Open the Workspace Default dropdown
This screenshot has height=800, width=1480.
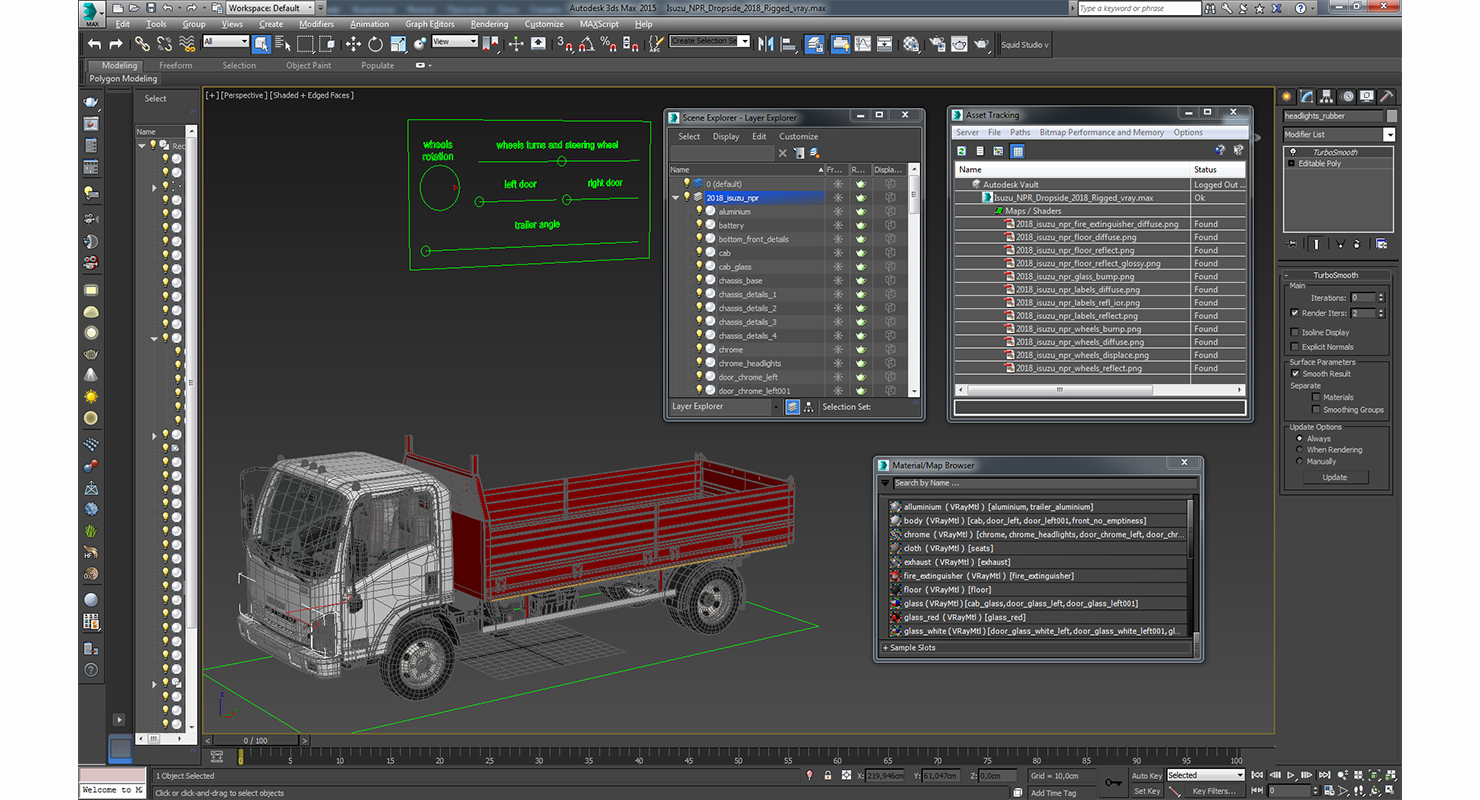pos(269,8)
